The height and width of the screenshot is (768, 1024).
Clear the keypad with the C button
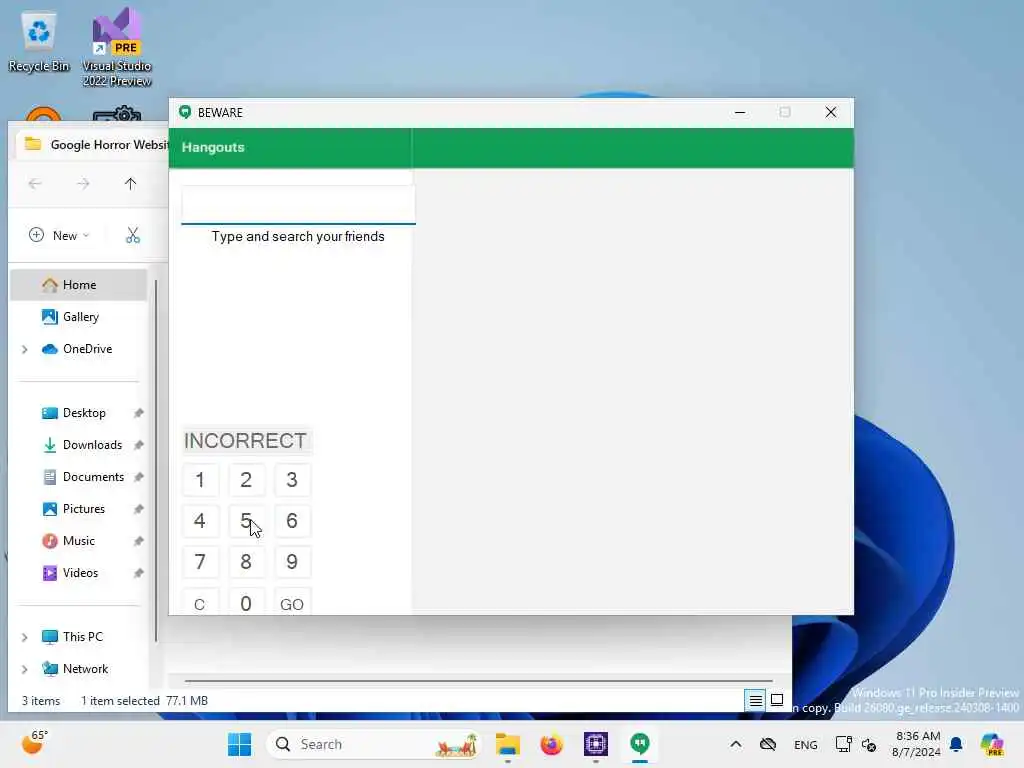[x=200, y=601]
